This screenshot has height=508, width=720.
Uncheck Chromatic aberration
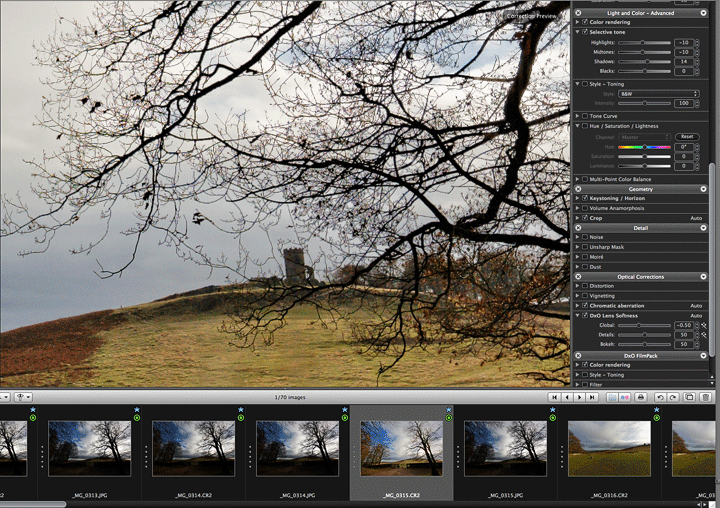point(585,305)
